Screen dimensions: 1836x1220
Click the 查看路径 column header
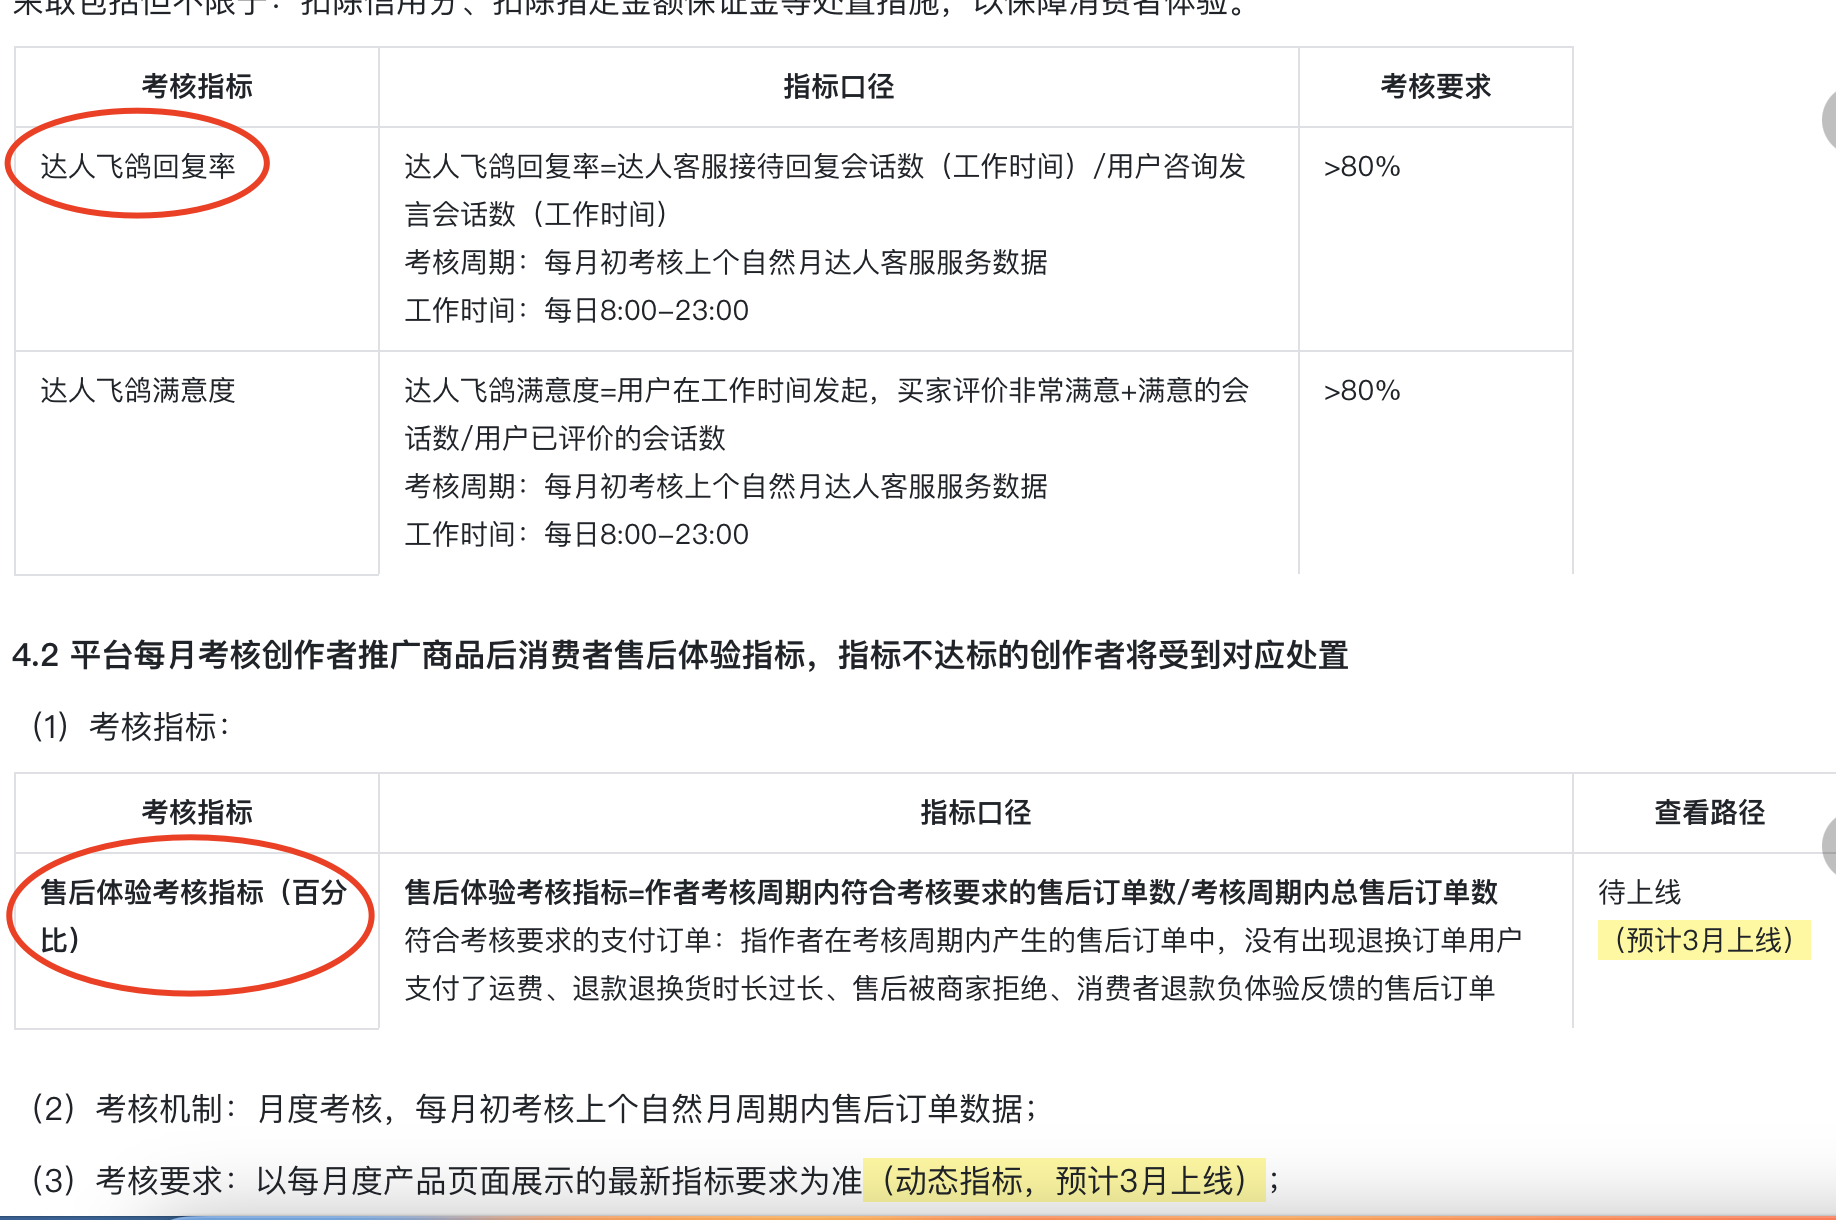click(1709, 813)
